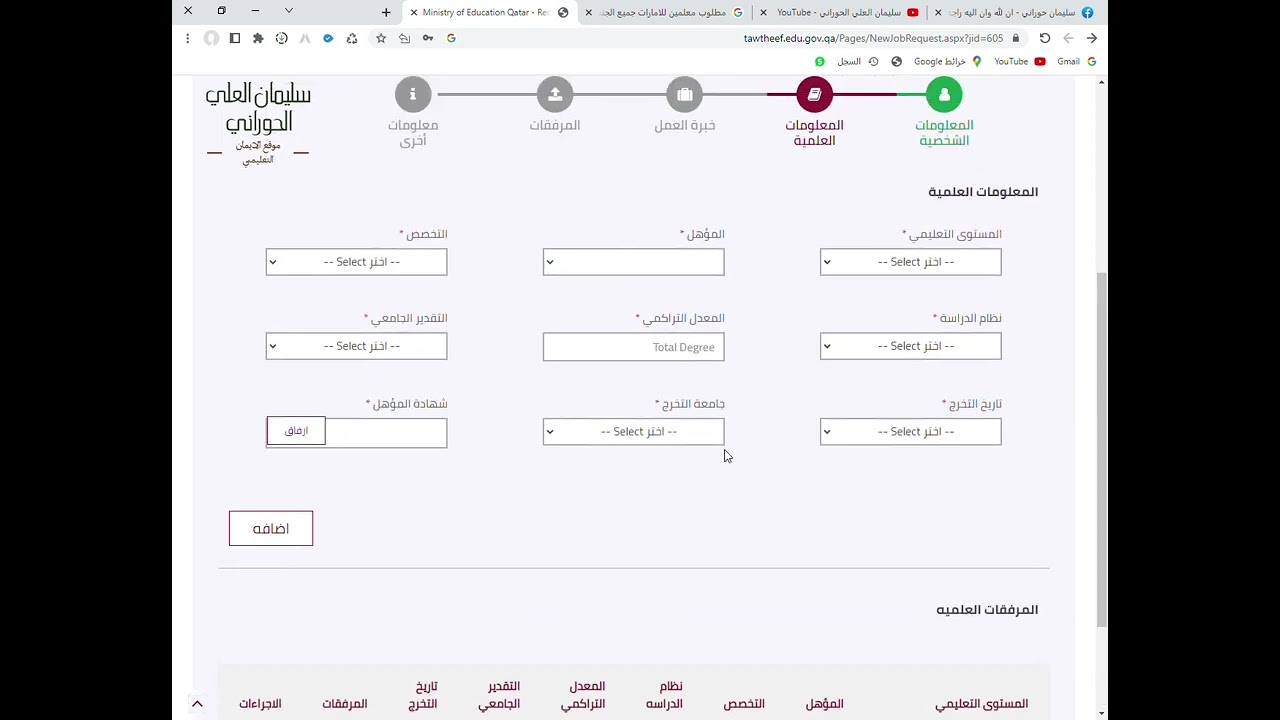The image size is (1280, 720).
Task: Click the المعدل التراكمي table column header
Action: [583, 695]
